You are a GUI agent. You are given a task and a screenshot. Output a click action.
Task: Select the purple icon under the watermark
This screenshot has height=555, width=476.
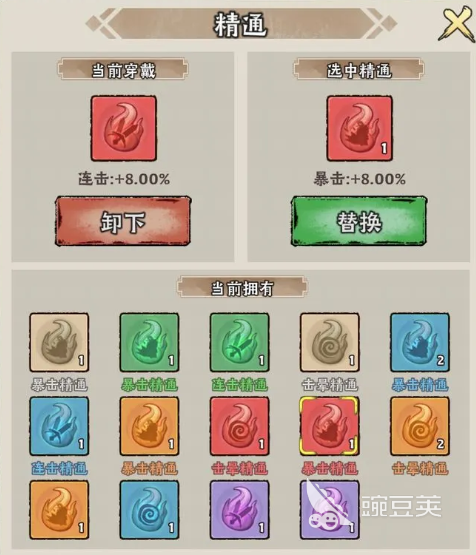pos(329,510)
